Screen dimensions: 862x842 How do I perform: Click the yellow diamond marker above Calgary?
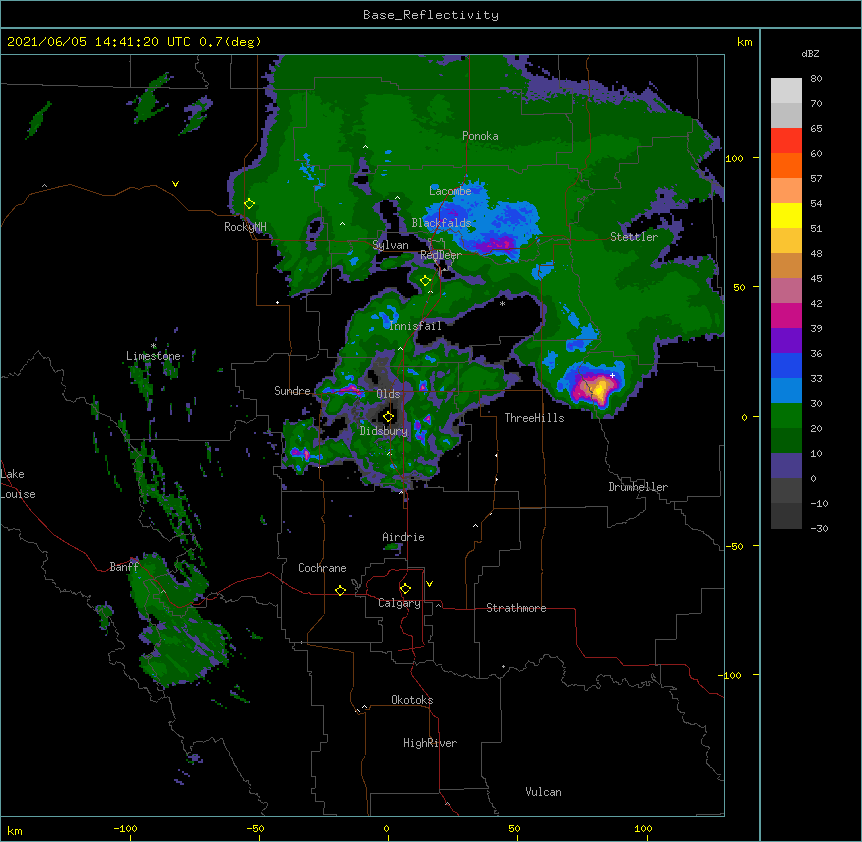point(405,589)
